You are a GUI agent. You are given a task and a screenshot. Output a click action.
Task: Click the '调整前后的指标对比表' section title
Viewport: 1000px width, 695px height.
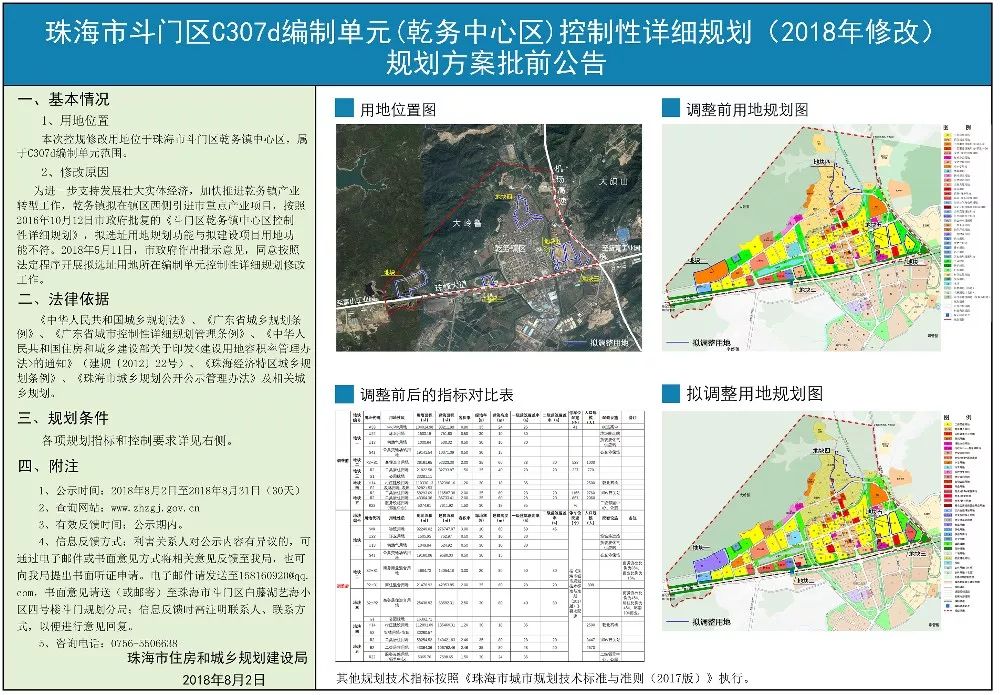tap(437, 395)
